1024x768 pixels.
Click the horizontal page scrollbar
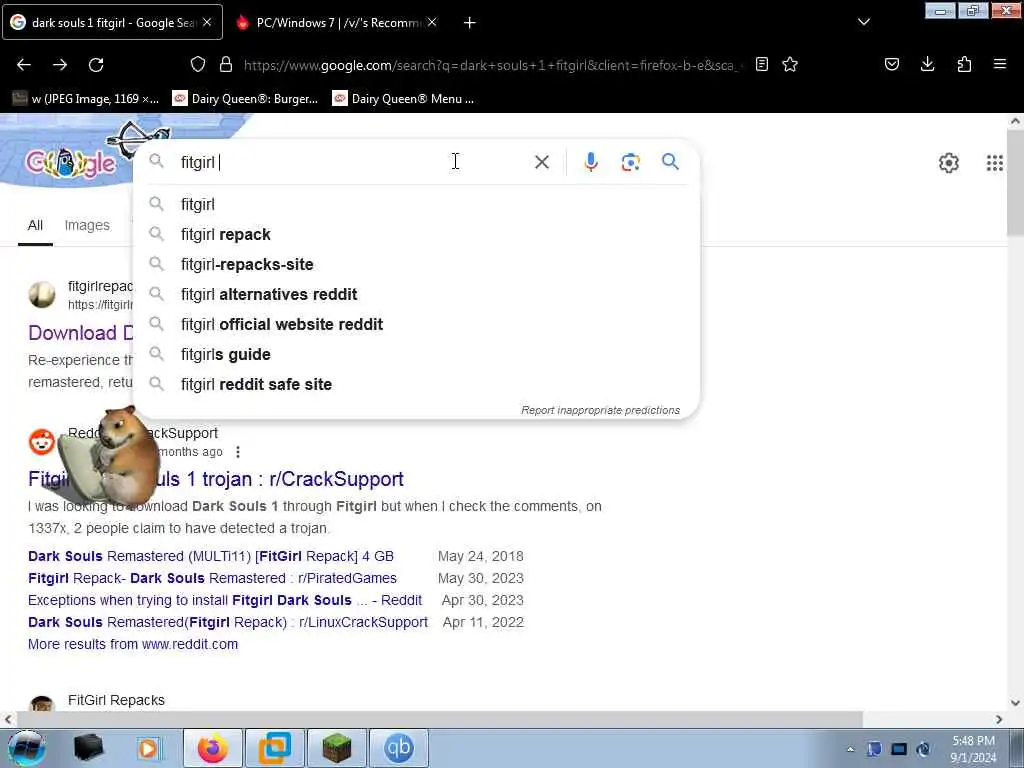click(x=439, y=719)
